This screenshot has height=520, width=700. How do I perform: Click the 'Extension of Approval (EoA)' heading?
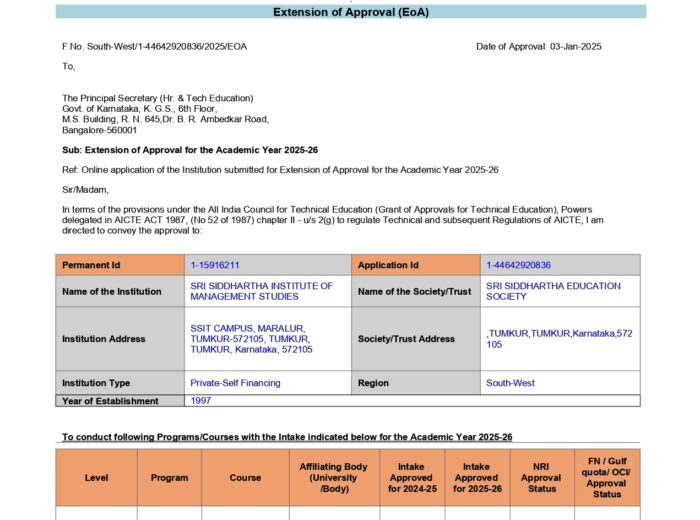click(x=351, y=12)
